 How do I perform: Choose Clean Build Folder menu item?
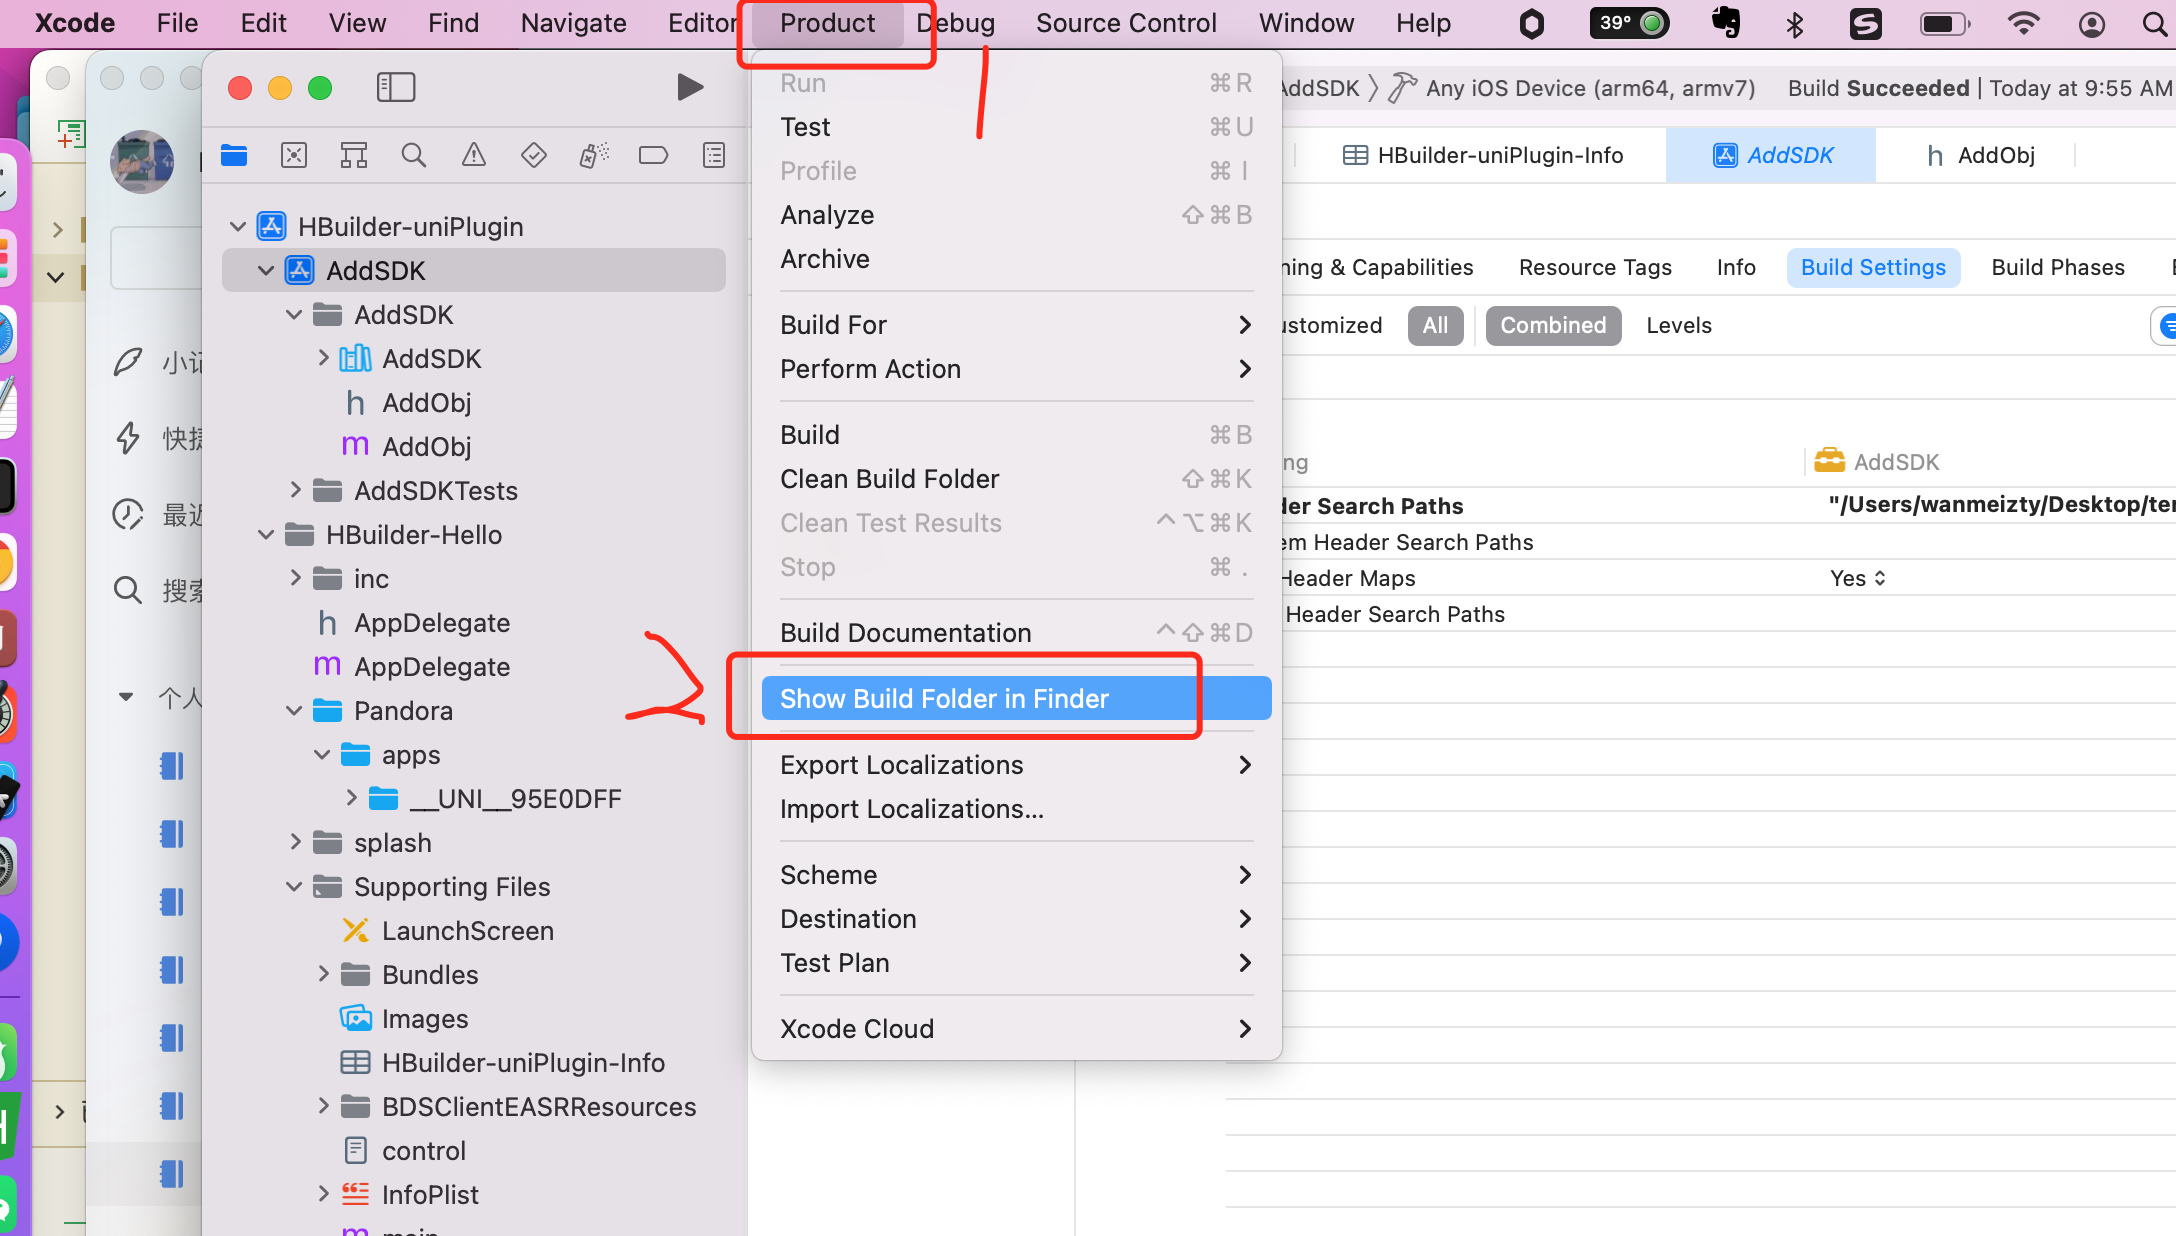(x=1016, y=479)
